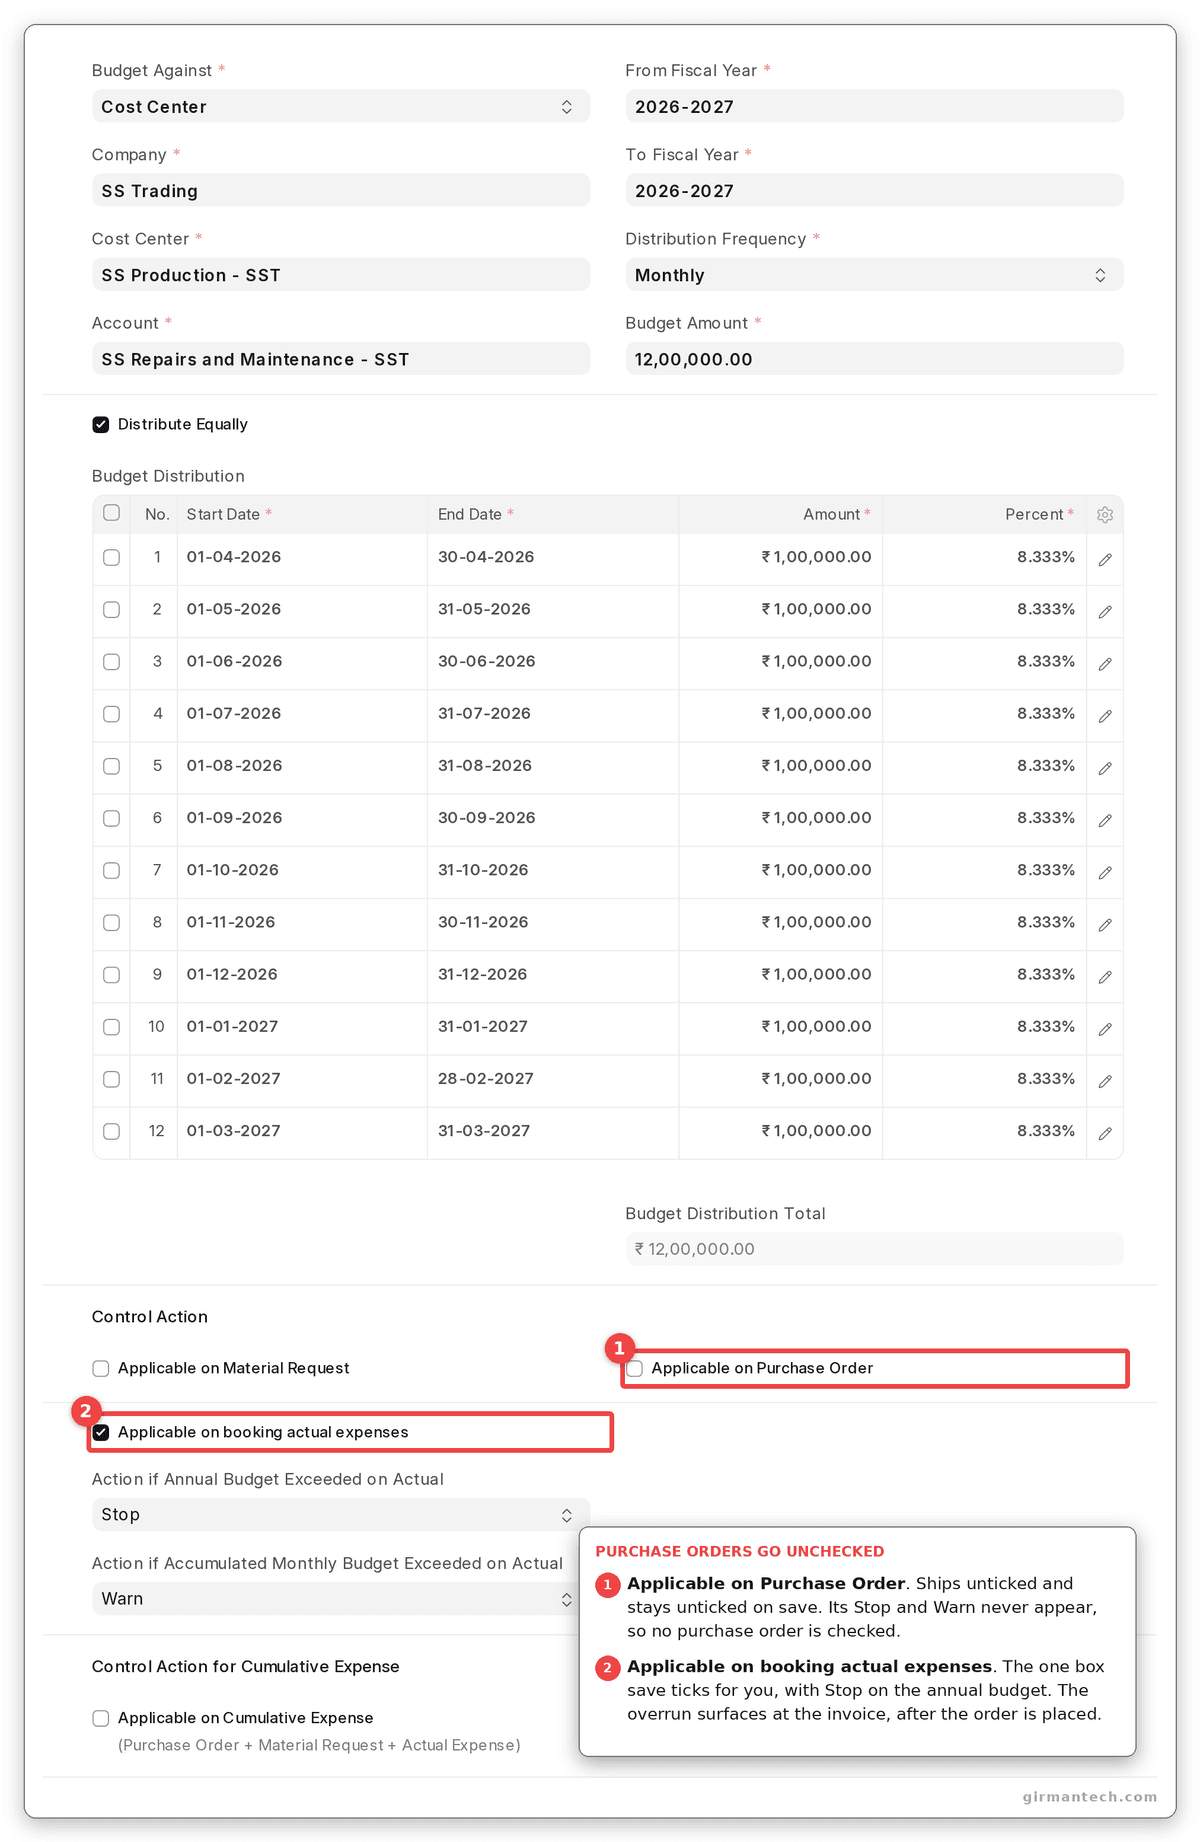Click the Budget Amount field
The width and height of the screenshot is (1200, 1842).
tap(874, 359)
